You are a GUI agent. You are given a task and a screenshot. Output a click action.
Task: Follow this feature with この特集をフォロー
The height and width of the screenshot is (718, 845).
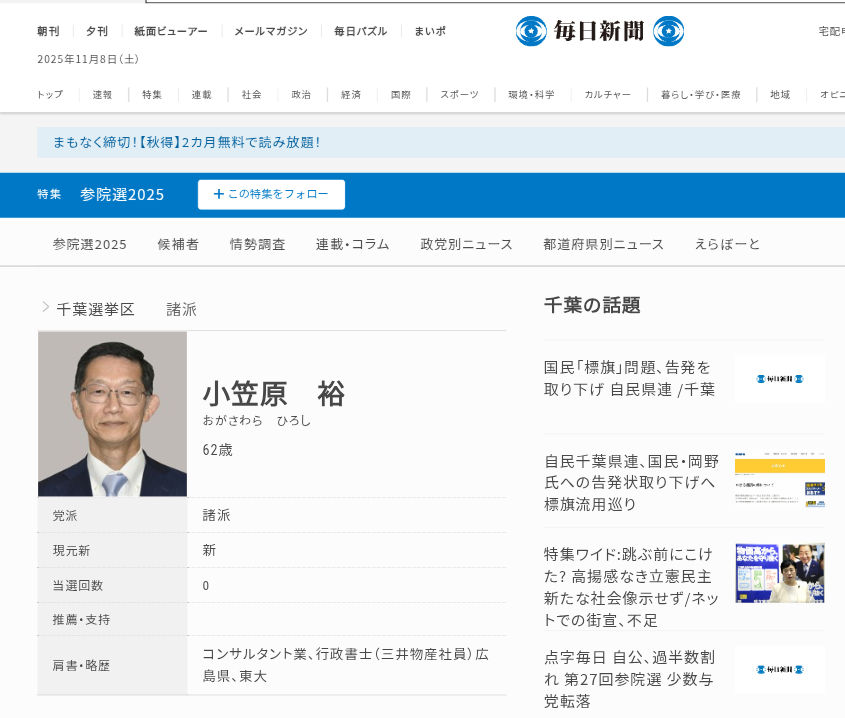click(271, 194)
